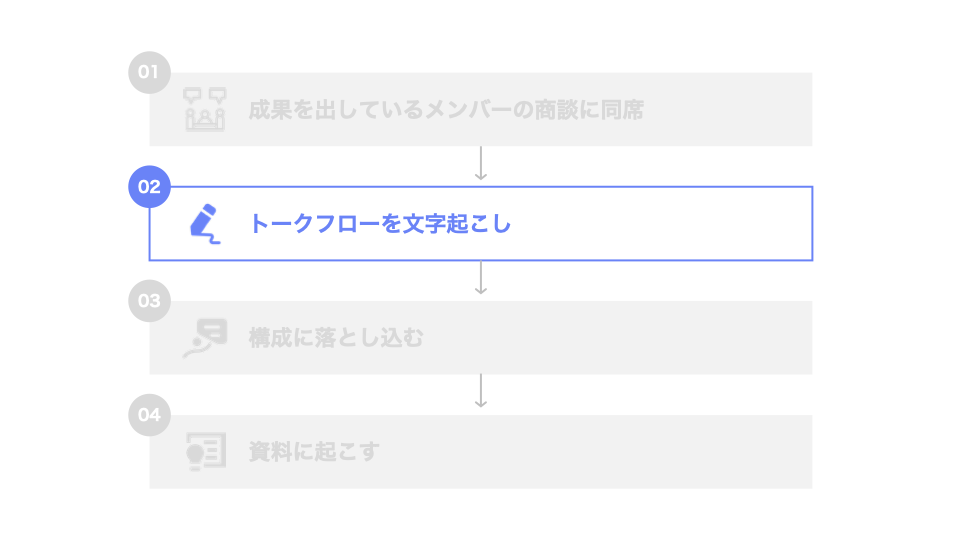This screenshot has height=540, width=960.
Task: Click the blank space between 構成に落とし込む icon and text
Action: (x=238, y=338)
